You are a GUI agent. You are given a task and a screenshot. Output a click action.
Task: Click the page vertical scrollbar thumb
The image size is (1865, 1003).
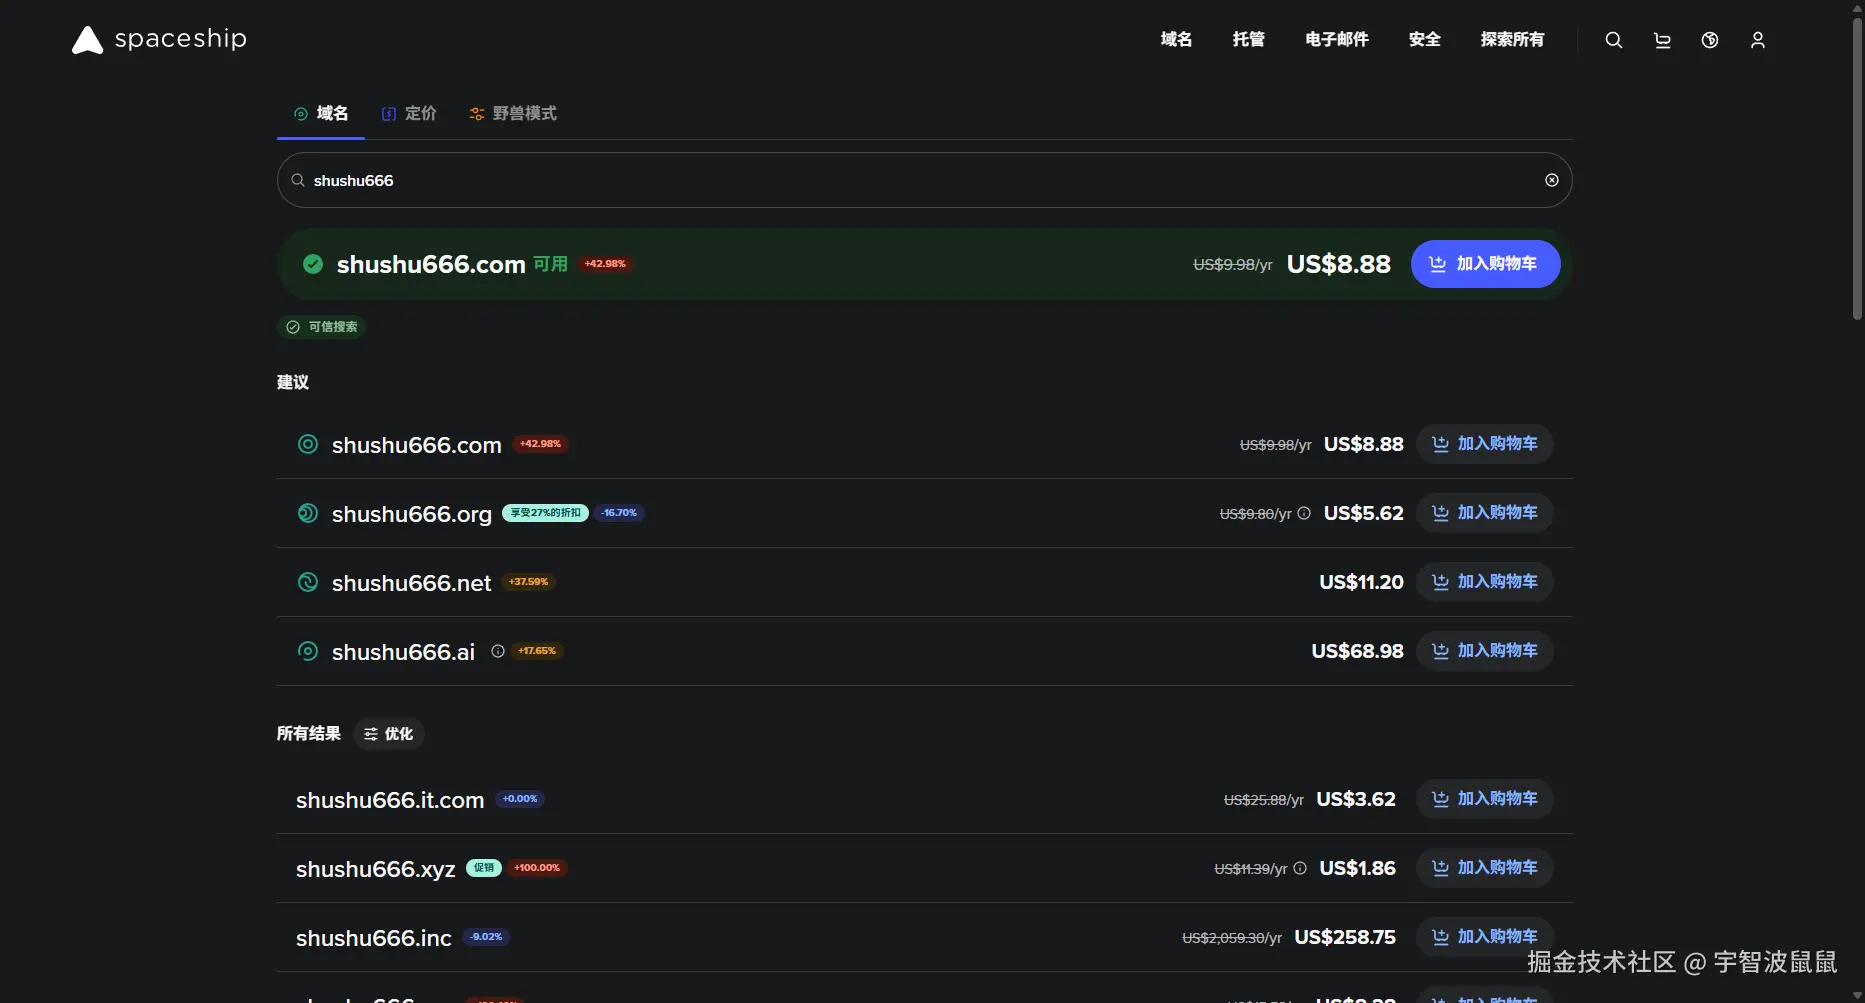pos(1857,167)
